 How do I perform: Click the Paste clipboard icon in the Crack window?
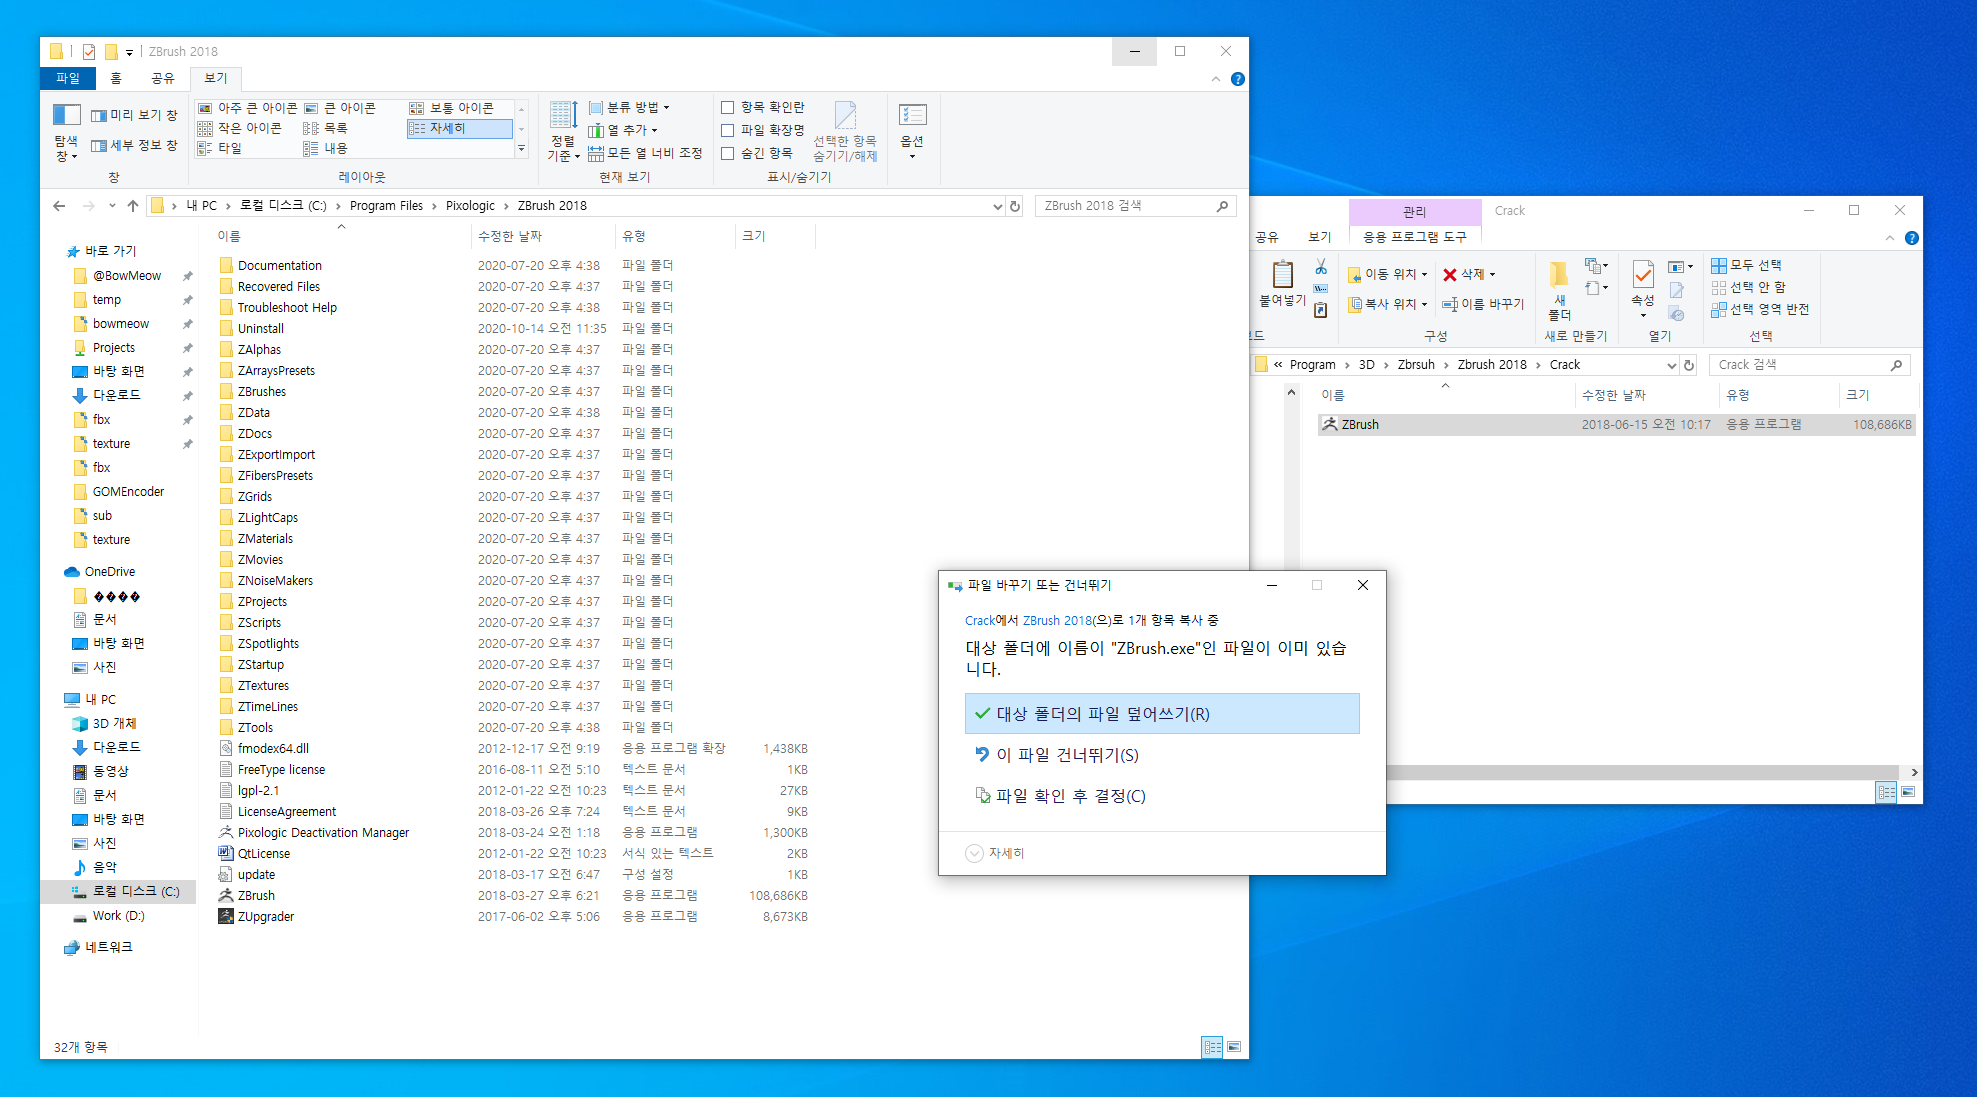pos(1282,274)
